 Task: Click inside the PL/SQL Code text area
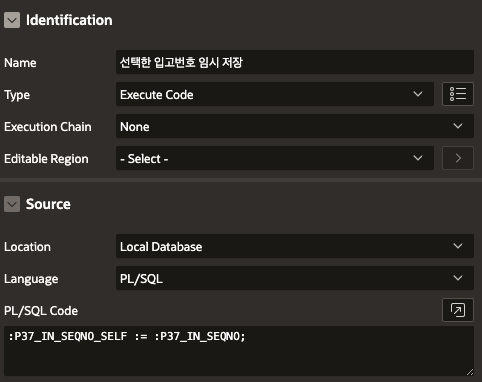click(x=239, y=351)
